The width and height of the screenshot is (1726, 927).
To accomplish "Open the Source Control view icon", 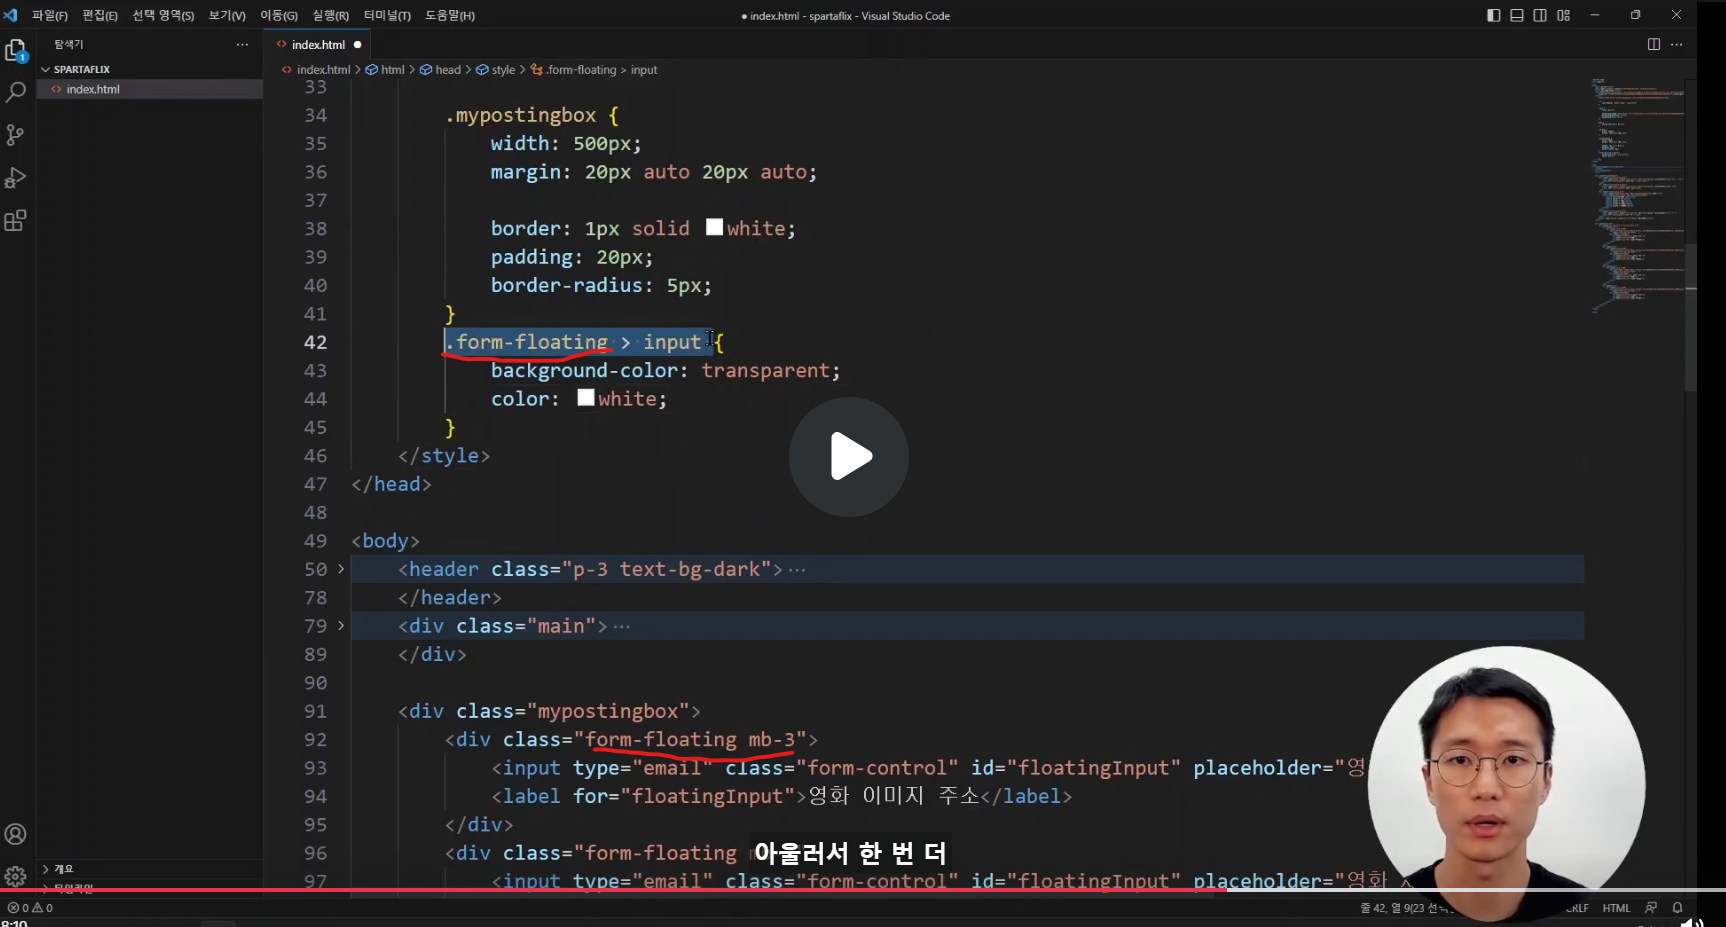I will (x=15, y=135).
